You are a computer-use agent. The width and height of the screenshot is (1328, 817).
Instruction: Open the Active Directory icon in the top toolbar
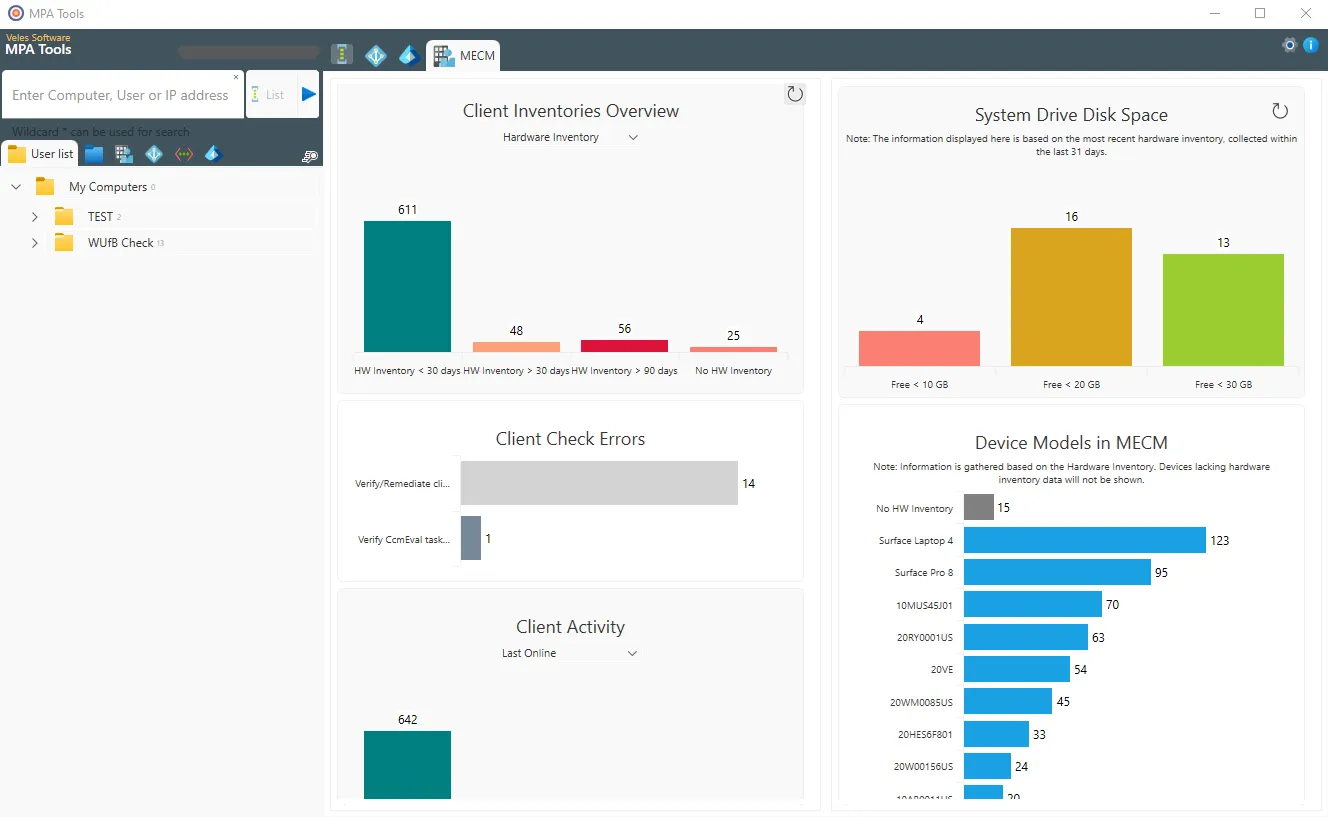point(376,55)
